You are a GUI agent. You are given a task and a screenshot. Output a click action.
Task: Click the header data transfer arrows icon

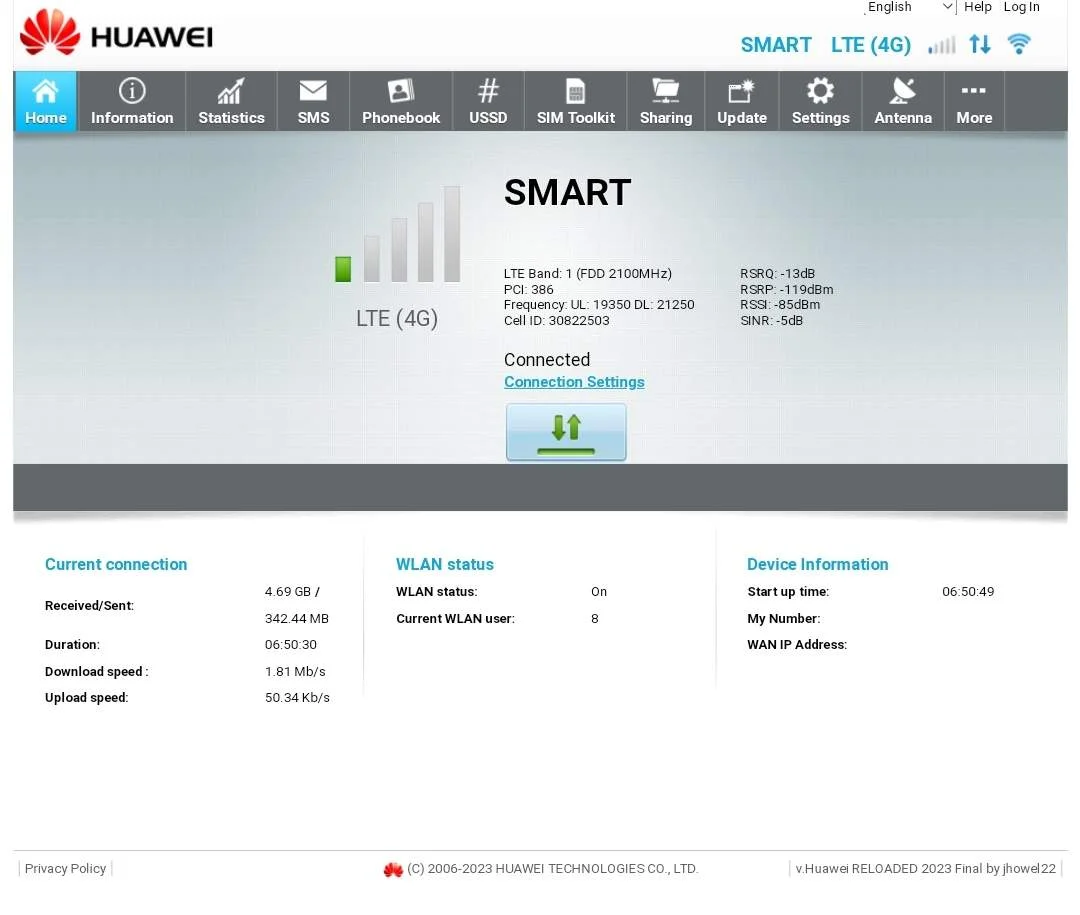(980, 45)
